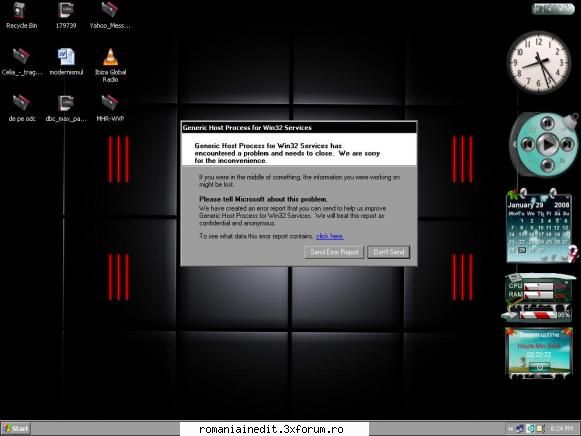Click the widget at top-right corner of desktop
Screen dimensions: 581x436
(553, 9)
